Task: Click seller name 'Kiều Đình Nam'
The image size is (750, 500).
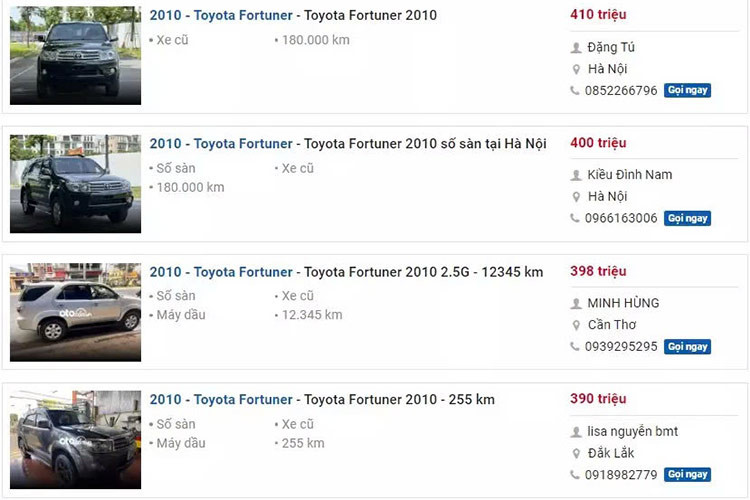Action: (x=629, y=175)
